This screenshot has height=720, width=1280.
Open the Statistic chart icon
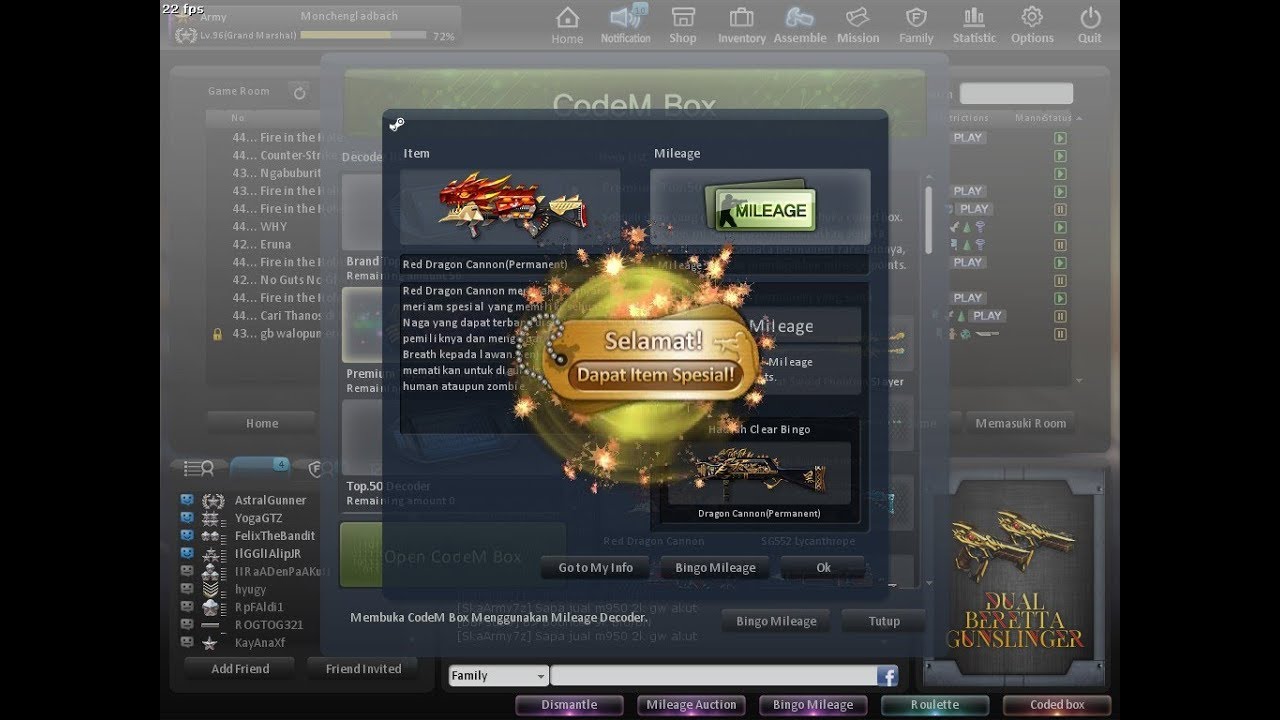pos(974,25)
